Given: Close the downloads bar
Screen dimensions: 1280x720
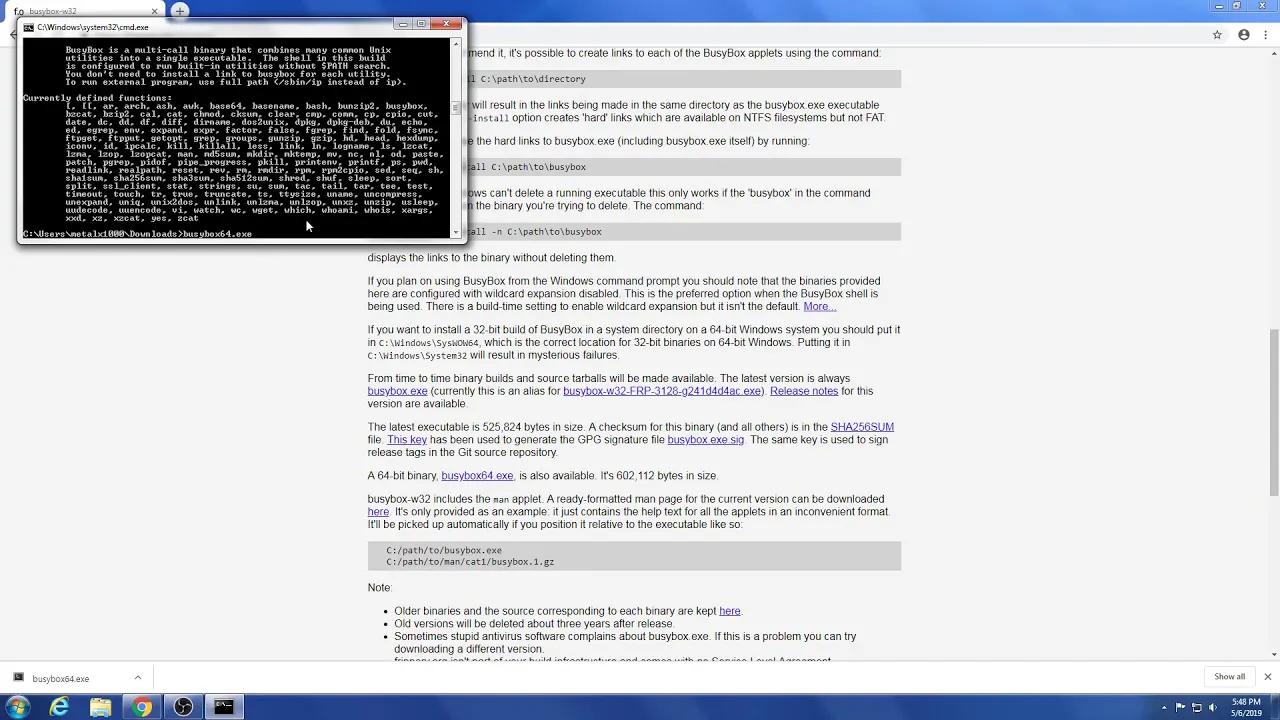Looking at the screenshot, I should click(1268, 677).
